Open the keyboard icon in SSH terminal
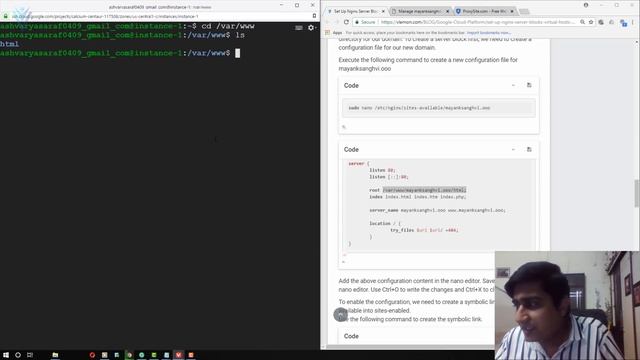 (299, 28)
